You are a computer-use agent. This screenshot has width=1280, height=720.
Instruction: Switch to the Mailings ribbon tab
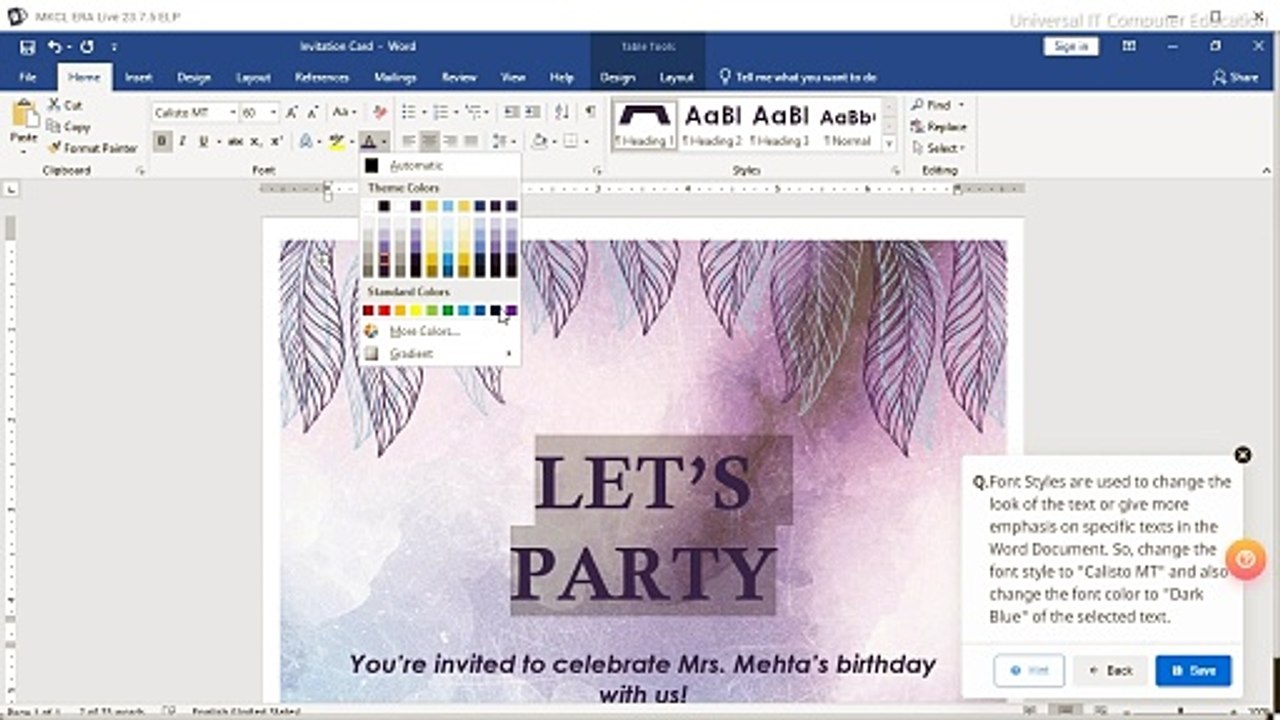coord(395,77)
